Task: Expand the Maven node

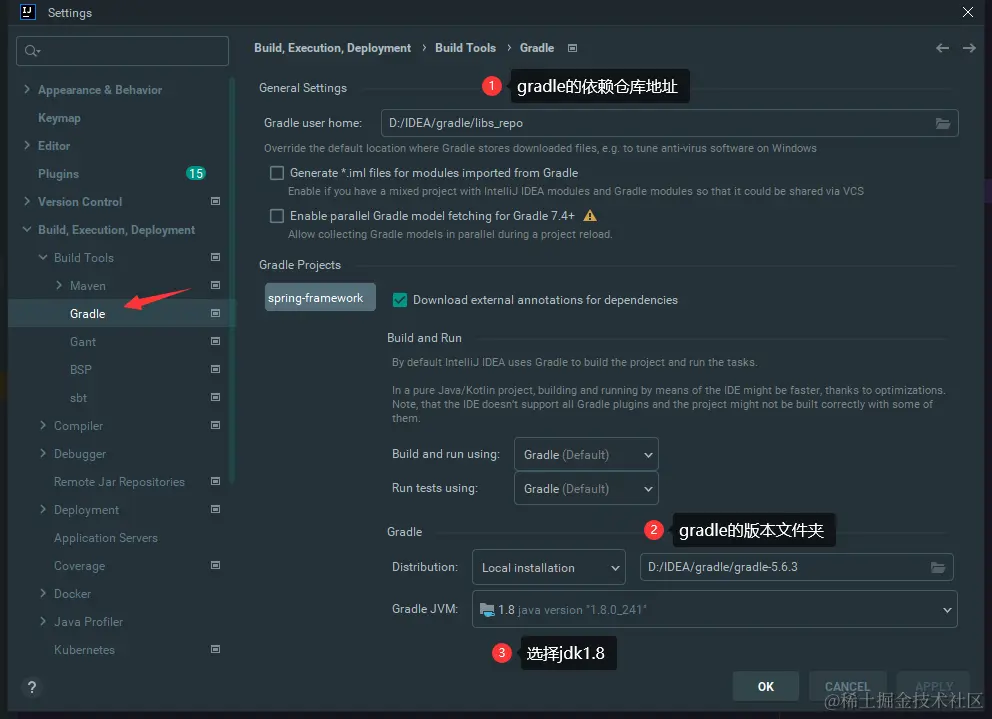Action: [59, 285]
